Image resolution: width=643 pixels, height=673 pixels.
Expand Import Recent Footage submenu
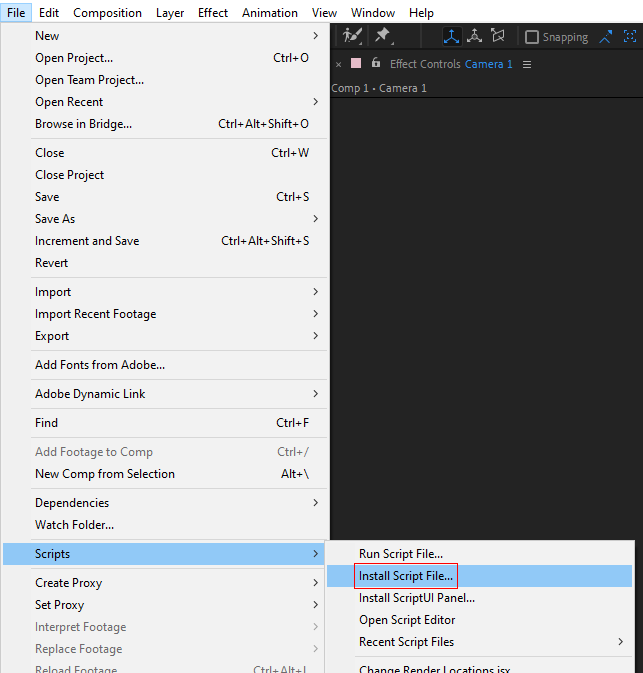[x=165, y=314]
